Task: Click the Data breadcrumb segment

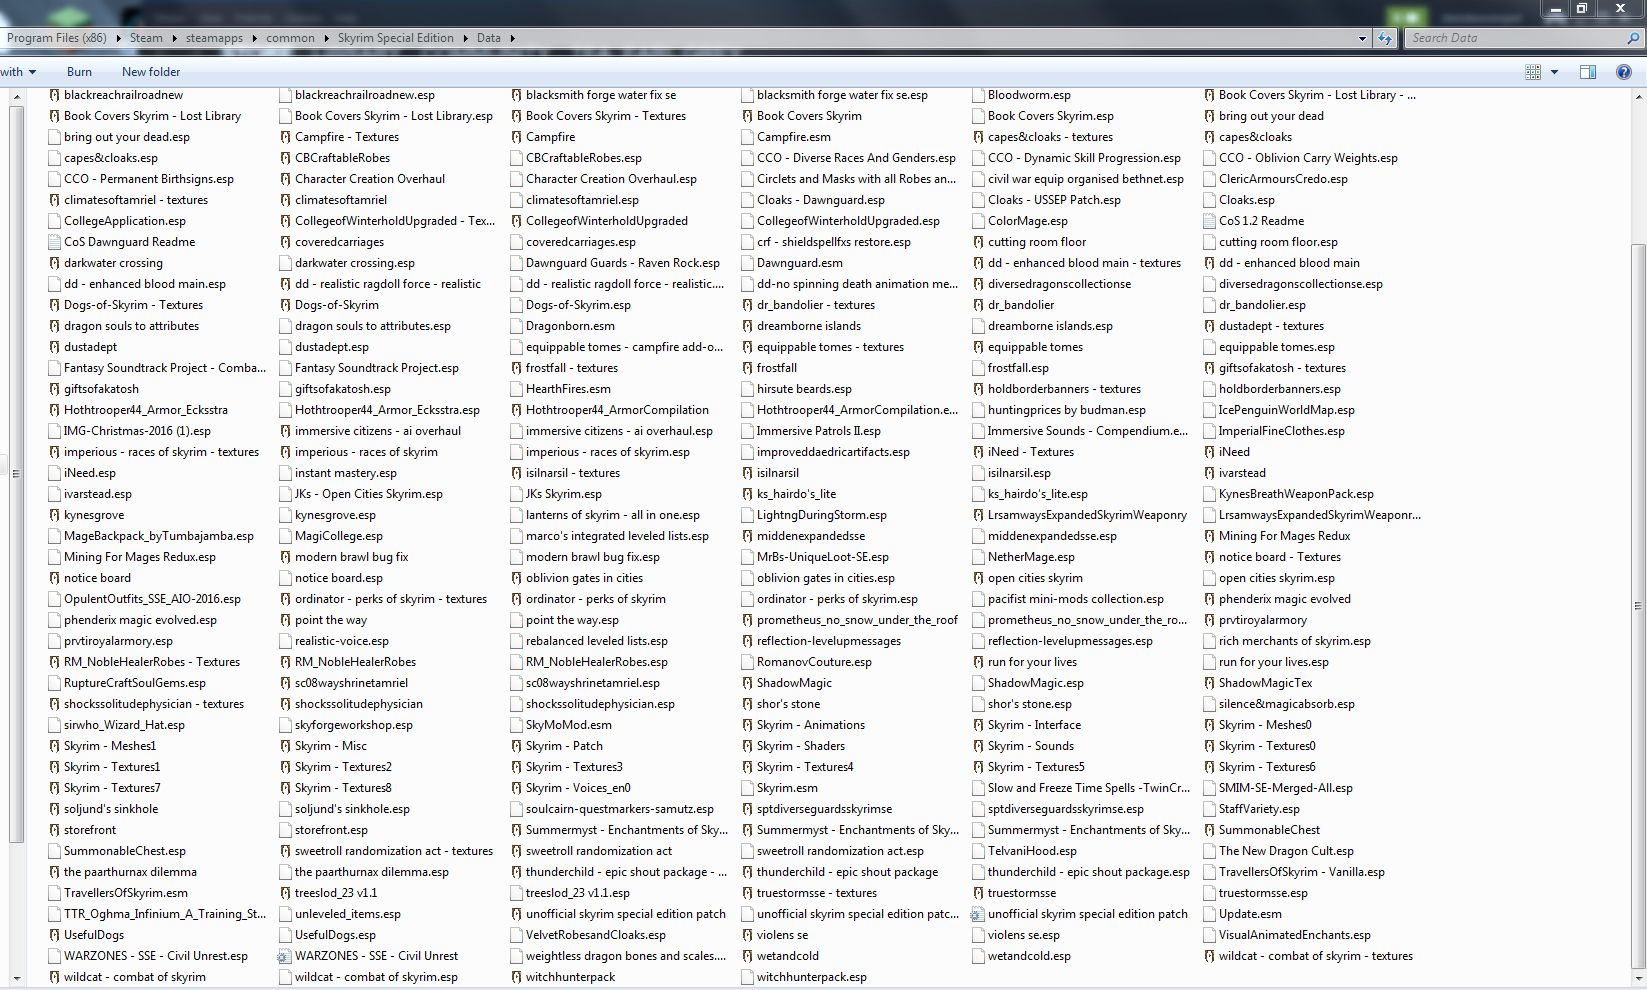Action: (x=489, y=38)
